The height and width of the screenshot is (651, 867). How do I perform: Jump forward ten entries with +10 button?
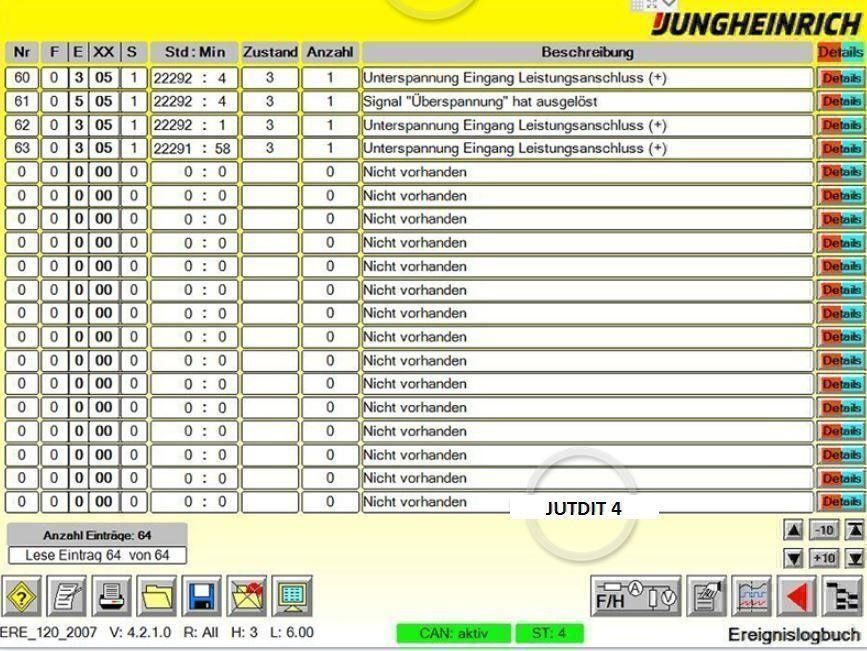coord(823,558)
